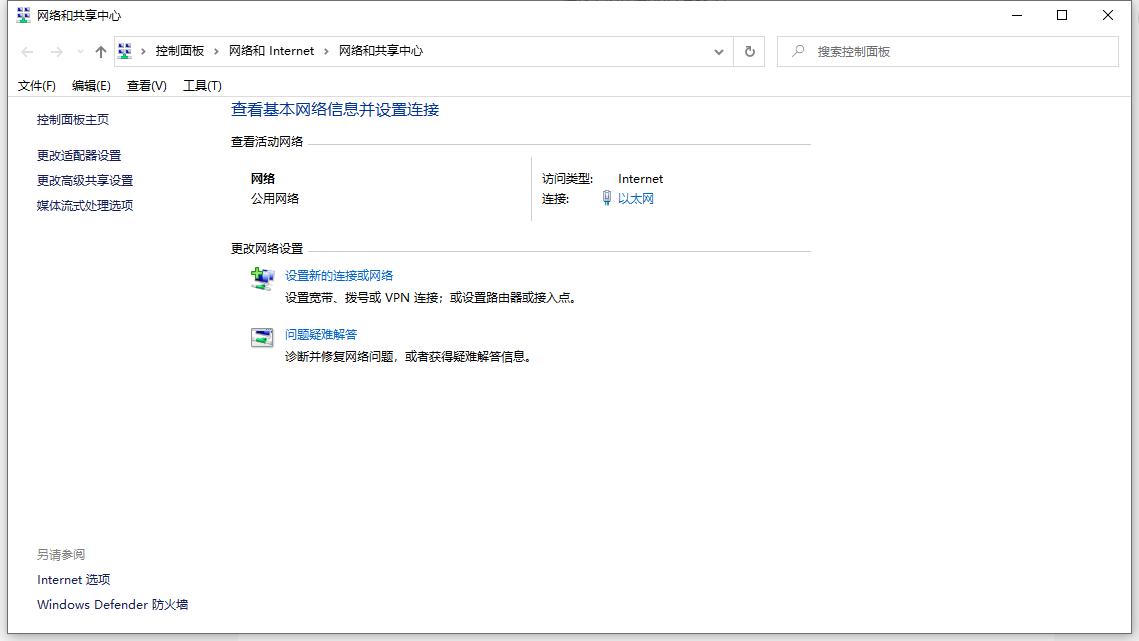Click the network icon in the address bar
1139x641 pixels.
[124, 51]
